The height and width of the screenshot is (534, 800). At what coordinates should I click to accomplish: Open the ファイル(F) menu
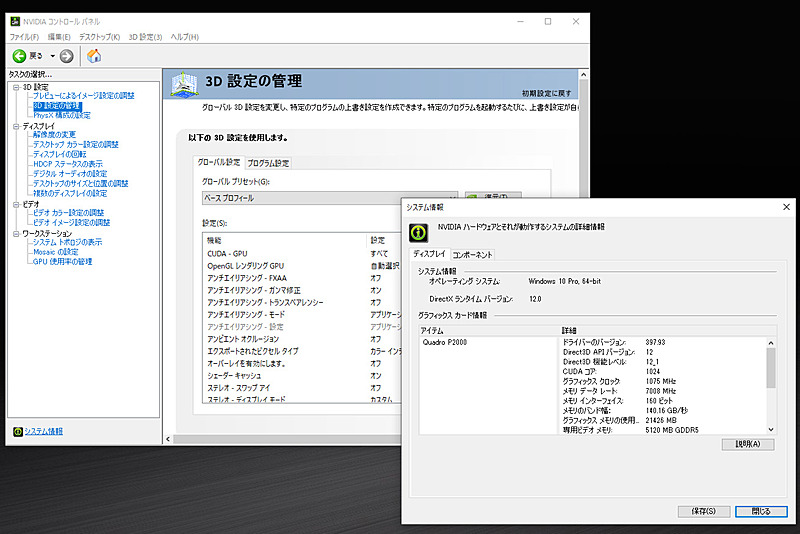24,37
